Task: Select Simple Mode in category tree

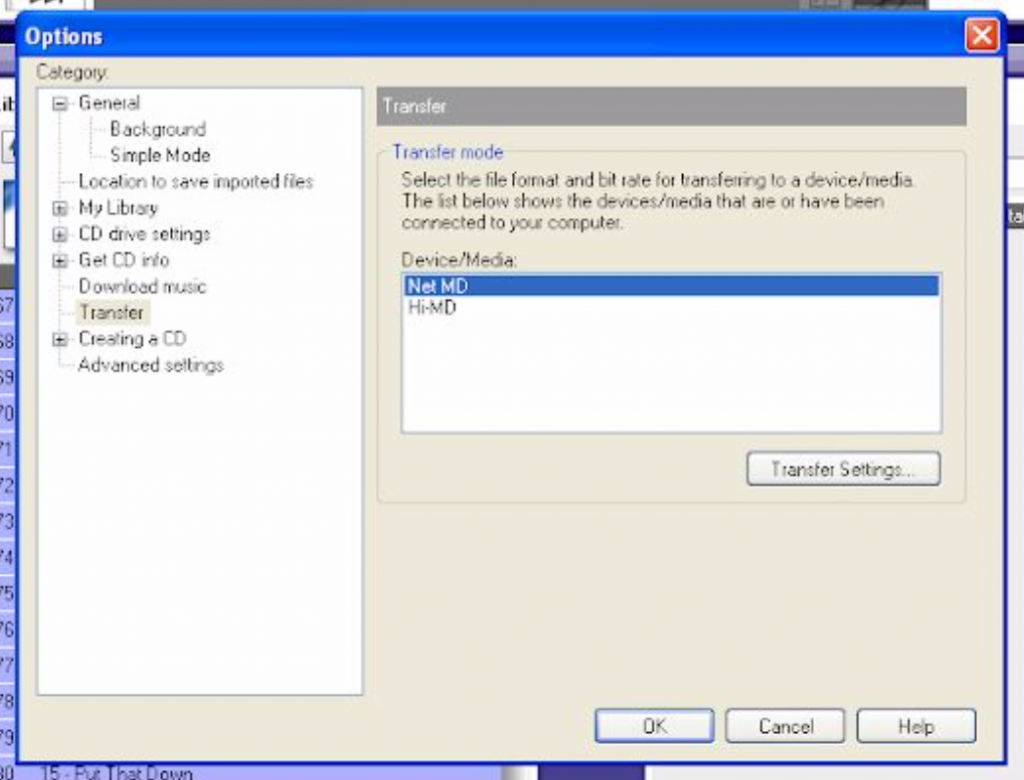Action: click(x=159, y=155)
